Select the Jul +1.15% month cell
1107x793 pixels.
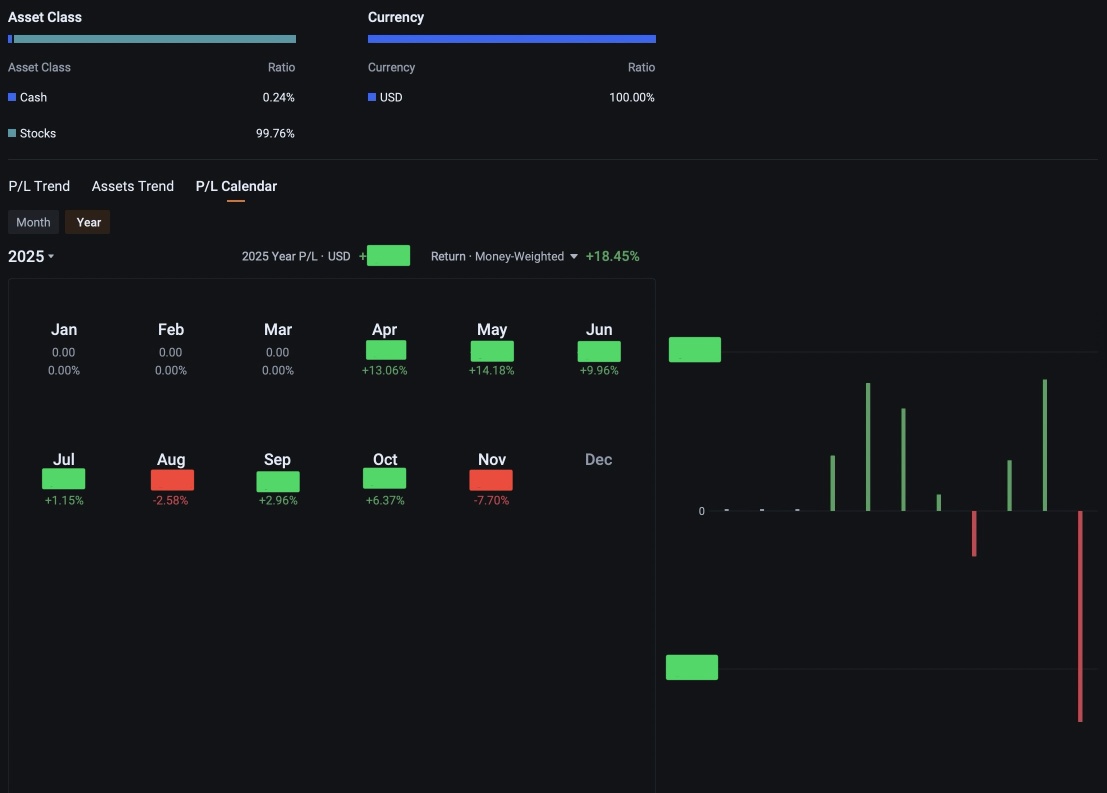point(64,479)
